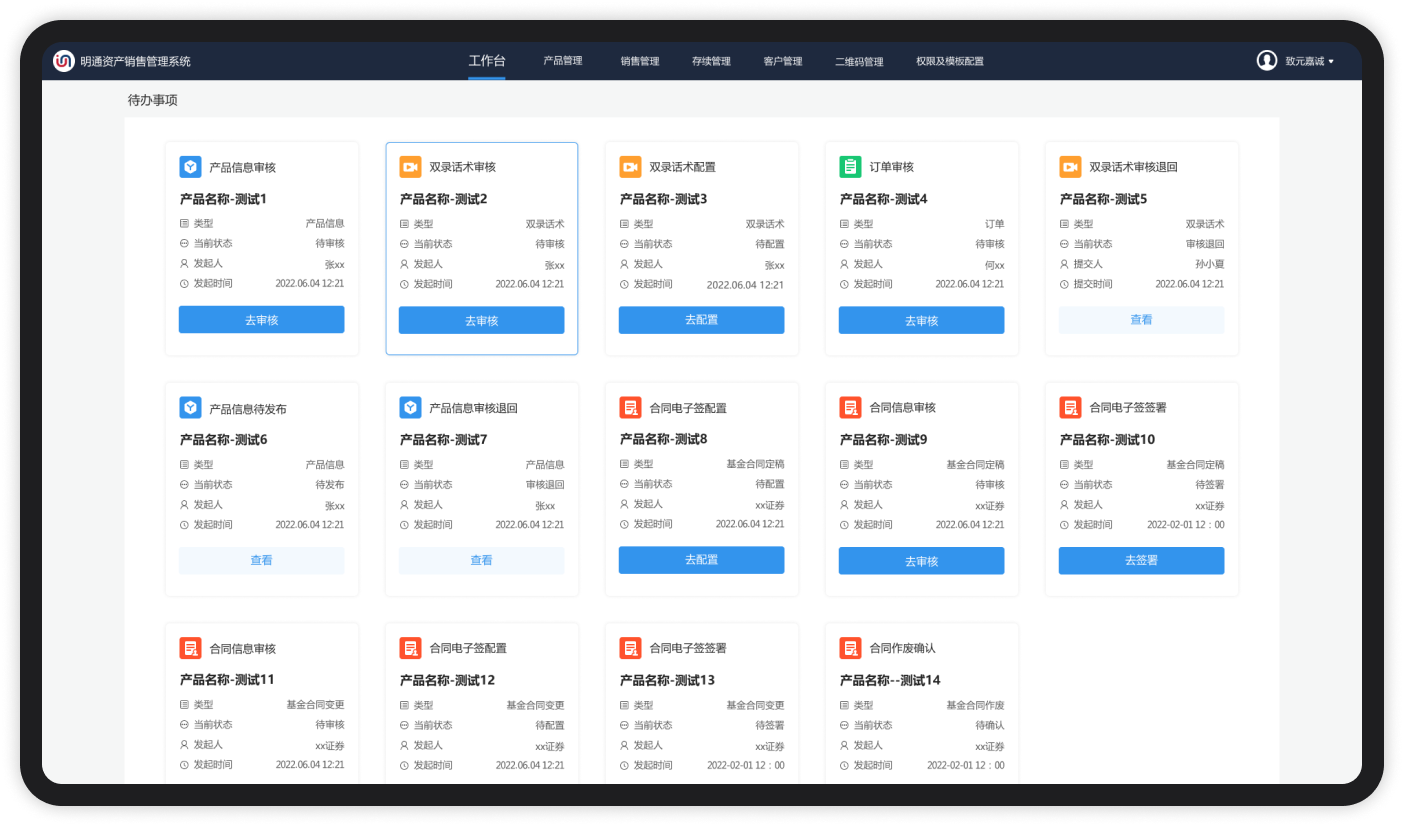
Task: Select 二维码管理 in the top navigation
Action: [x=859, y=61]
